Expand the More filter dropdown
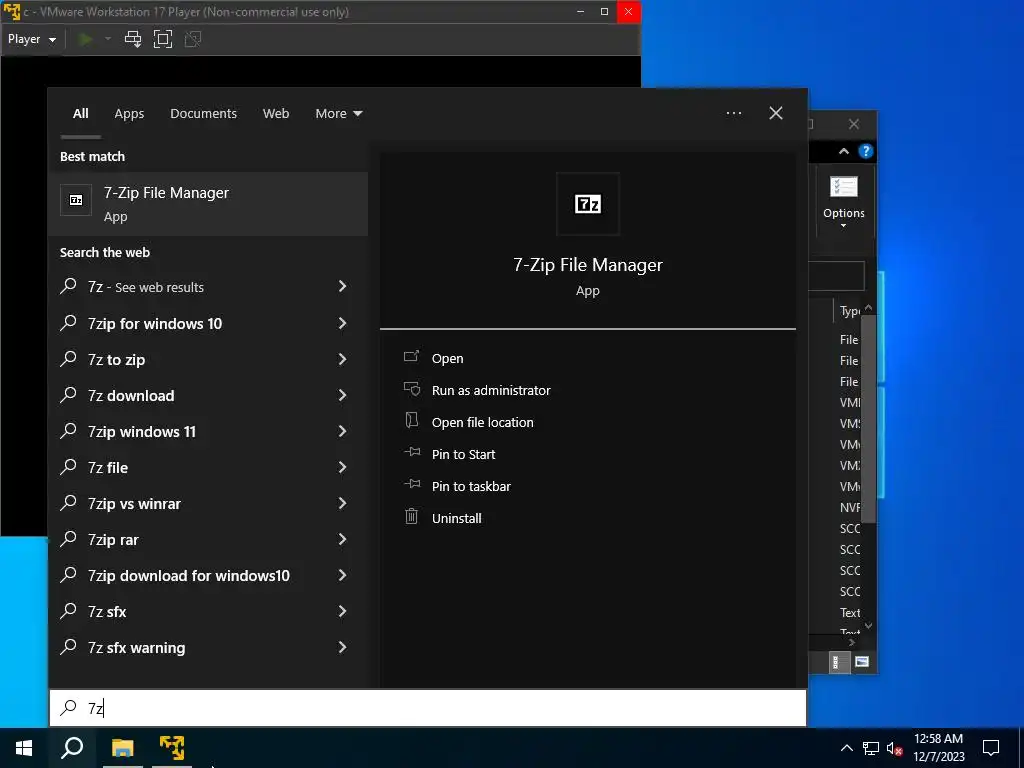 [x=339, y=114]
